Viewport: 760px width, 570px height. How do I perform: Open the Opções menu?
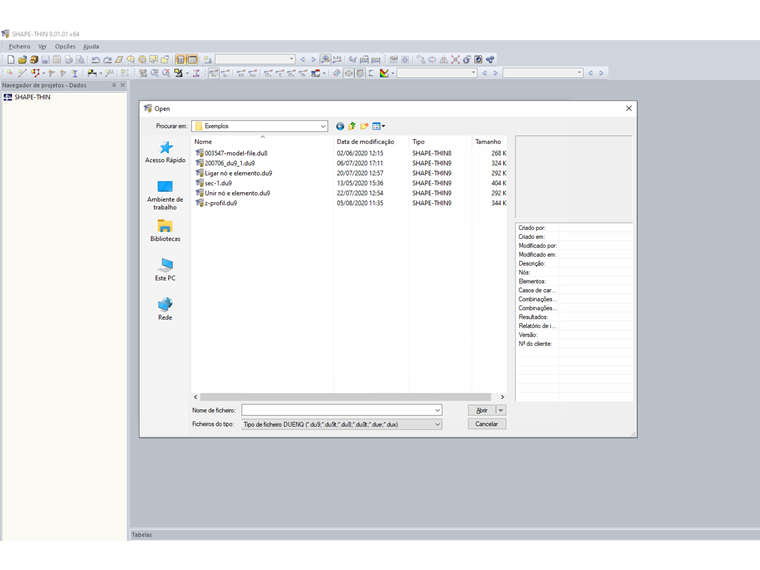pyautogui.click(x=65, y=47)
